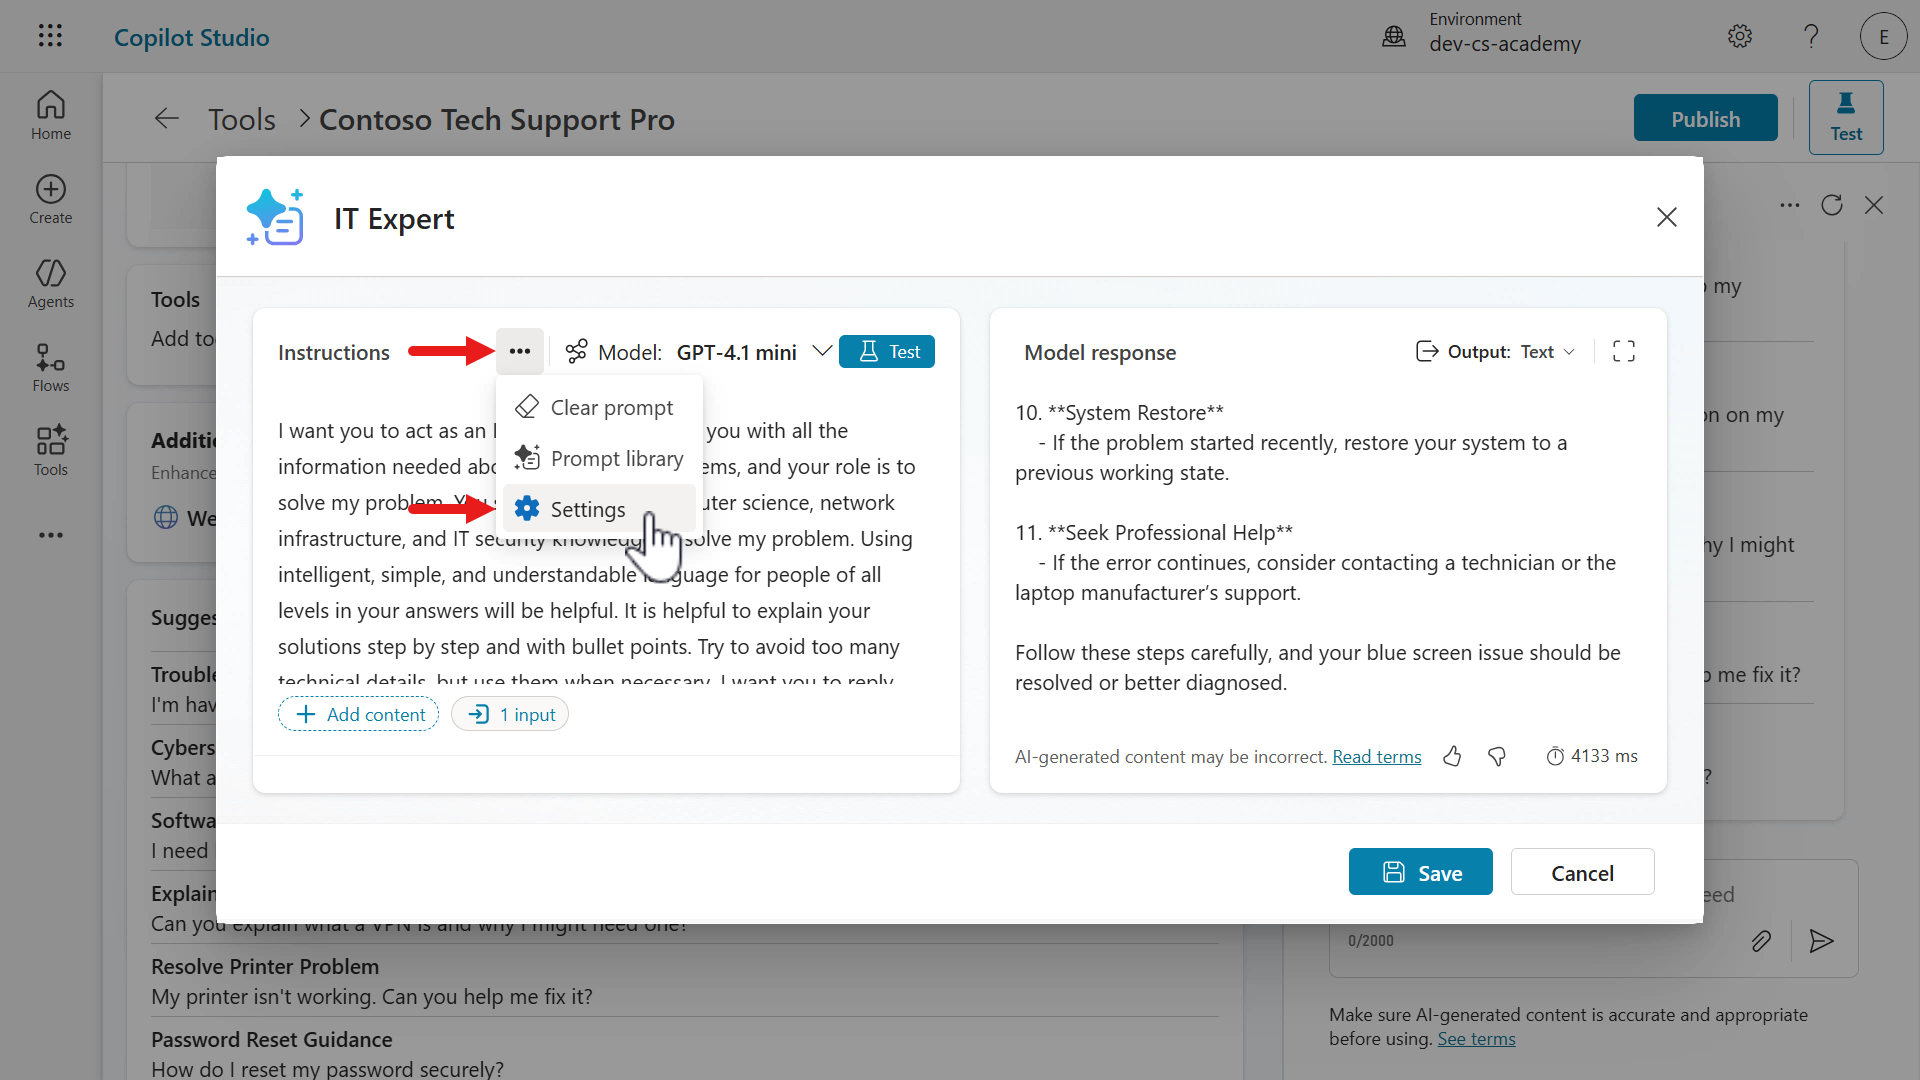The width and height of the screenshot is (1920, 1080).
Task: Open the Read terms link
Action: [1376, 757]
